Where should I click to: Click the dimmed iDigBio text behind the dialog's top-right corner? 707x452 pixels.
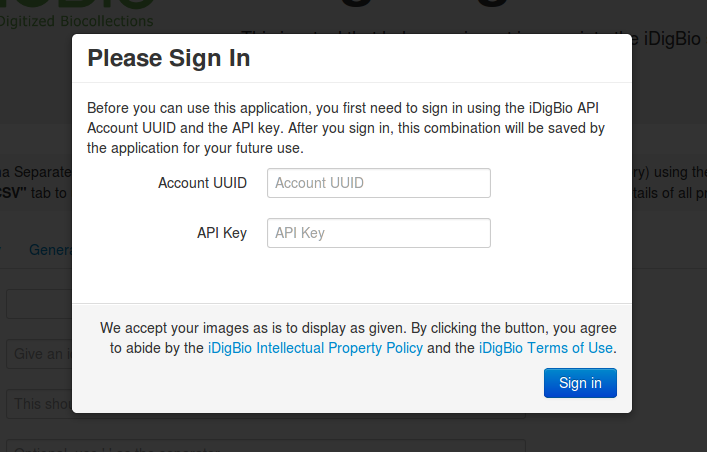point(672,39)
